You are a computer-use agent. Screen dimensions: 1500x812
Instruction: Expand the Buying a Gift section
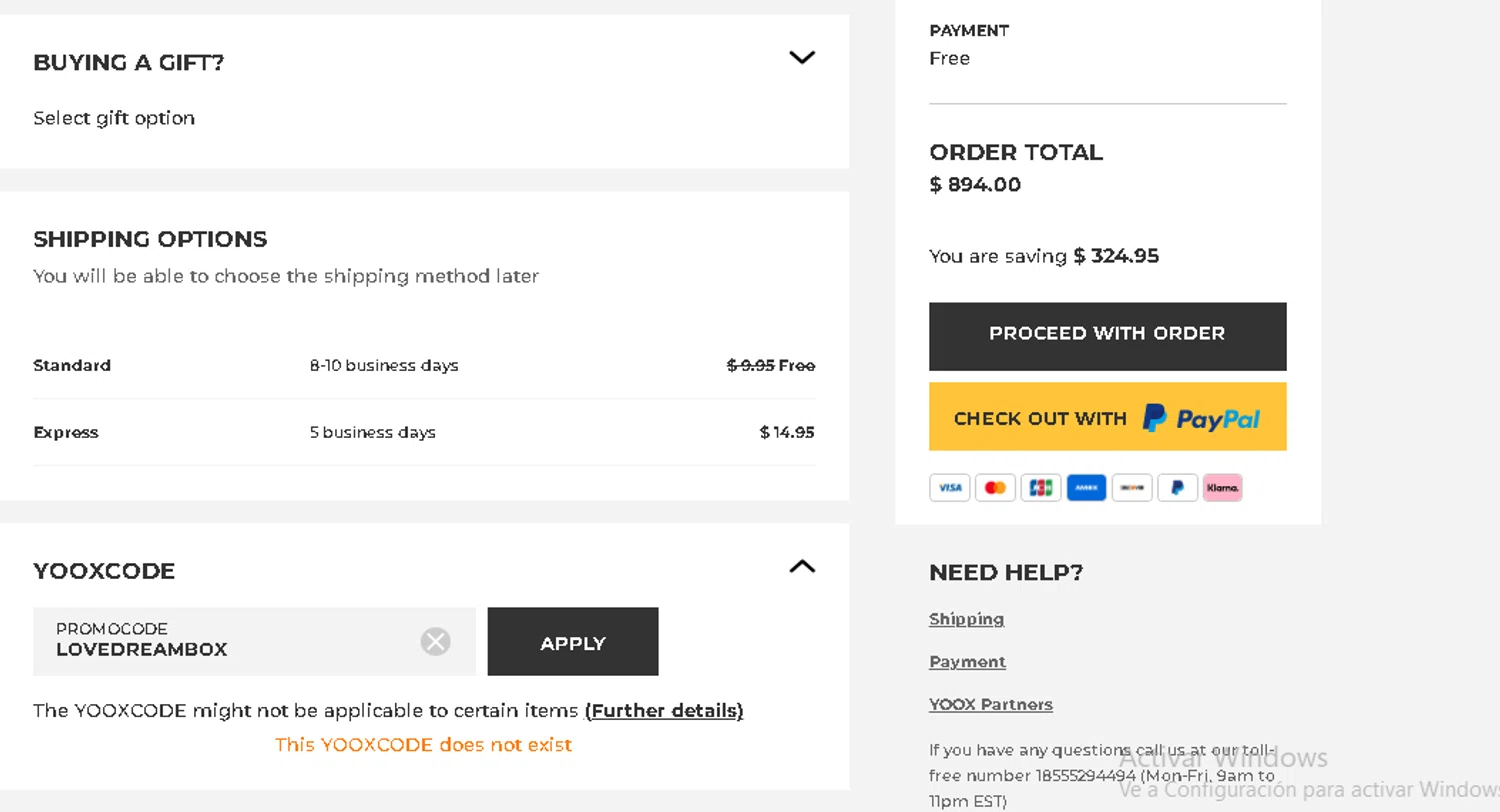point(802,58)
